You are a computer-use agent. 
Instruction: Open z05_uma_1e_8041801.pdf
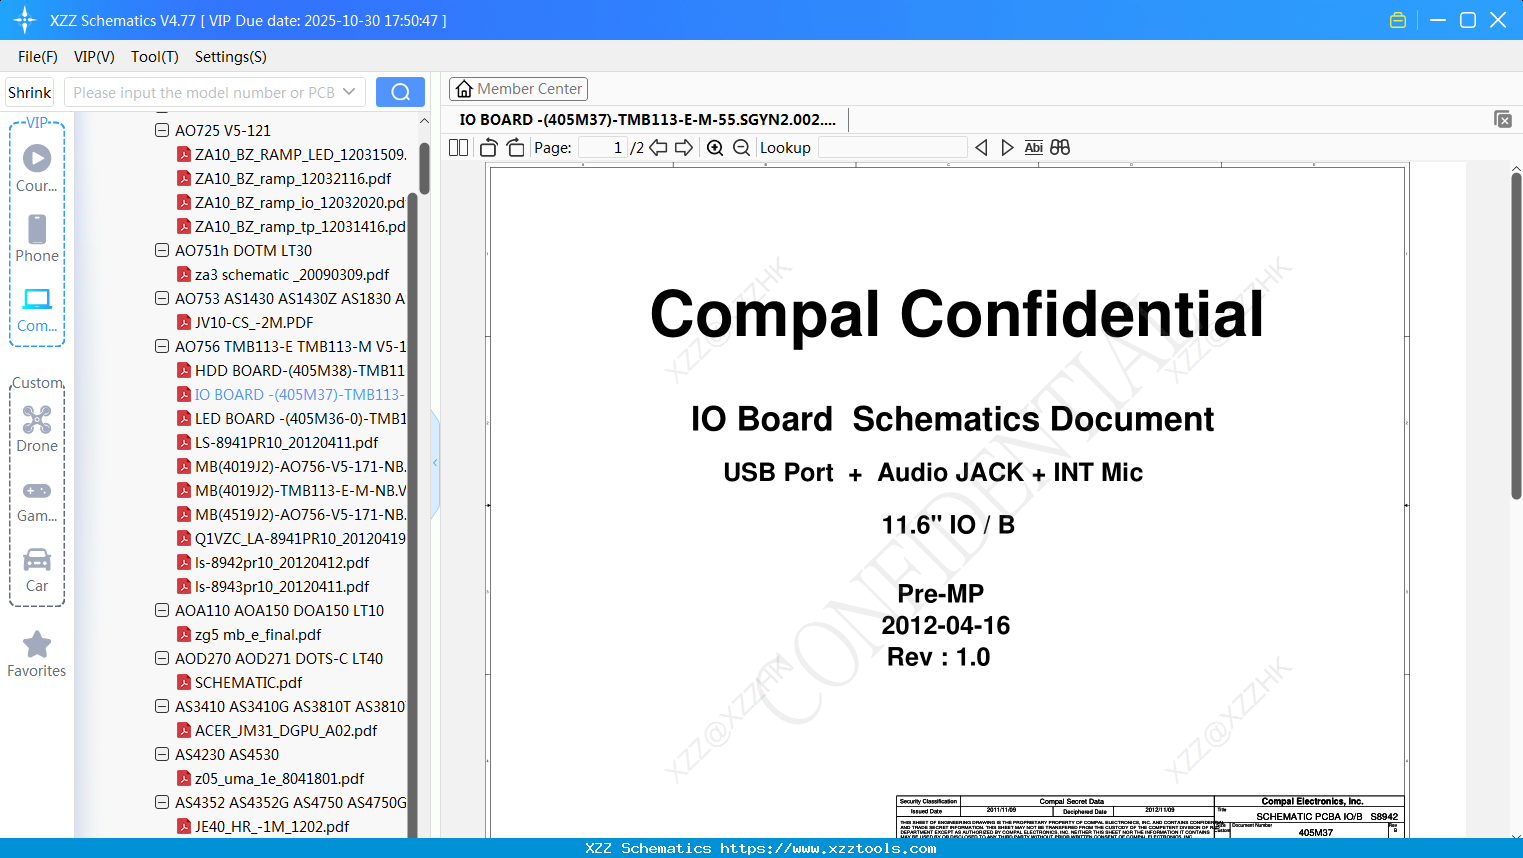click(x=280, y=778)
